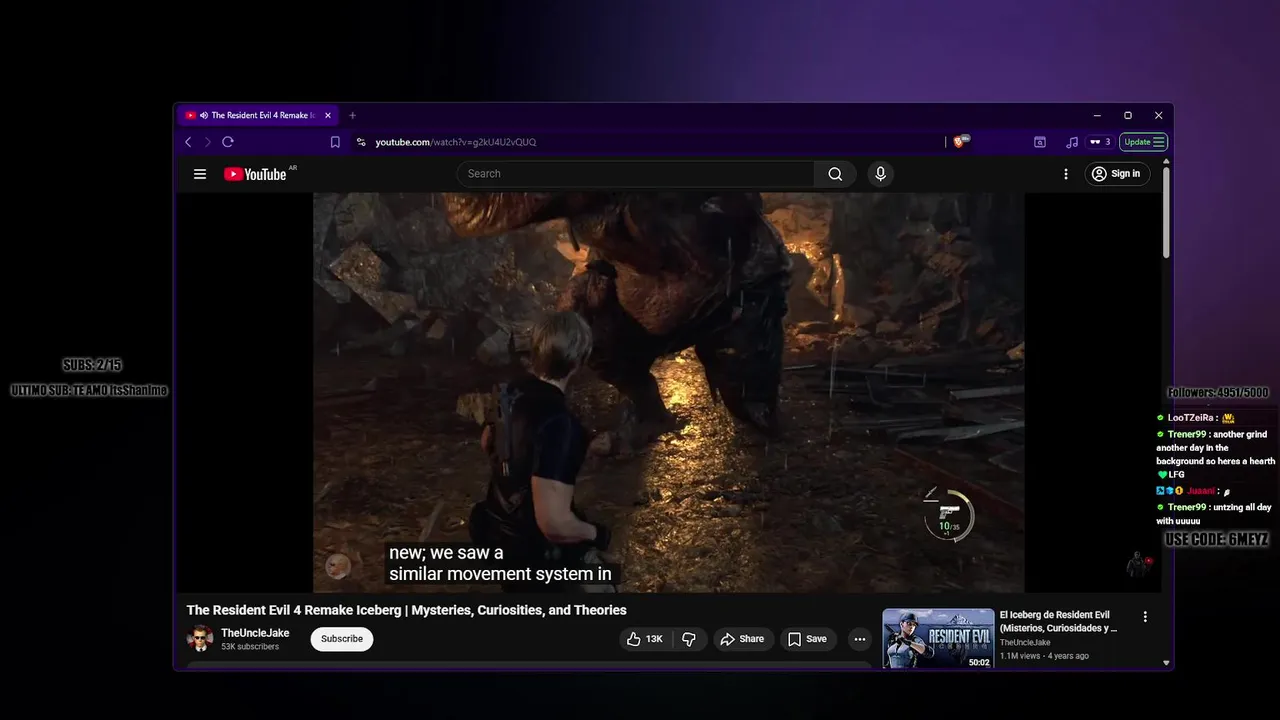Open YouTube hamburger guide menu

tap(200, 174)
